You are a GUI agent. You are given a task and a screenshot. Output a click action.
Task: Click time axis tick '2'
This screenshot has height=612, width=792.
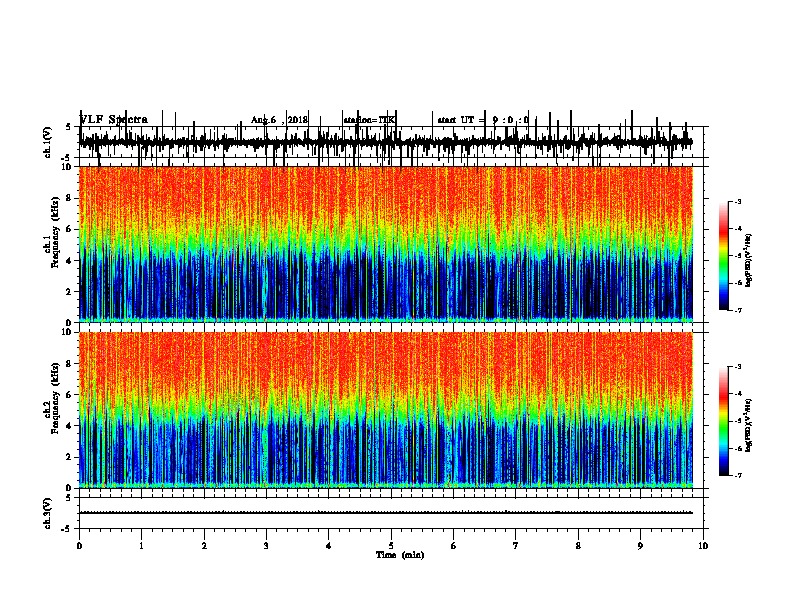coord(204,546)
